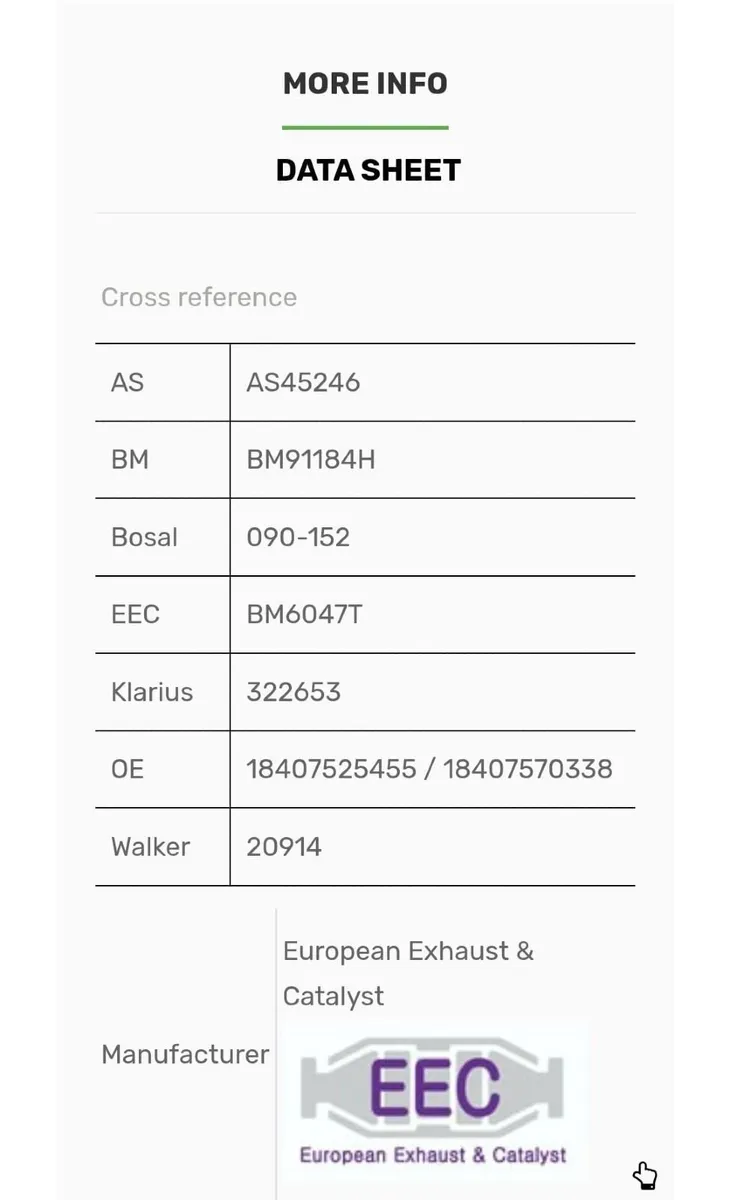
Task: Click European Exhaust & Catalyst manufacturer name
Action: pyautogui.click(x=408, y=973)
